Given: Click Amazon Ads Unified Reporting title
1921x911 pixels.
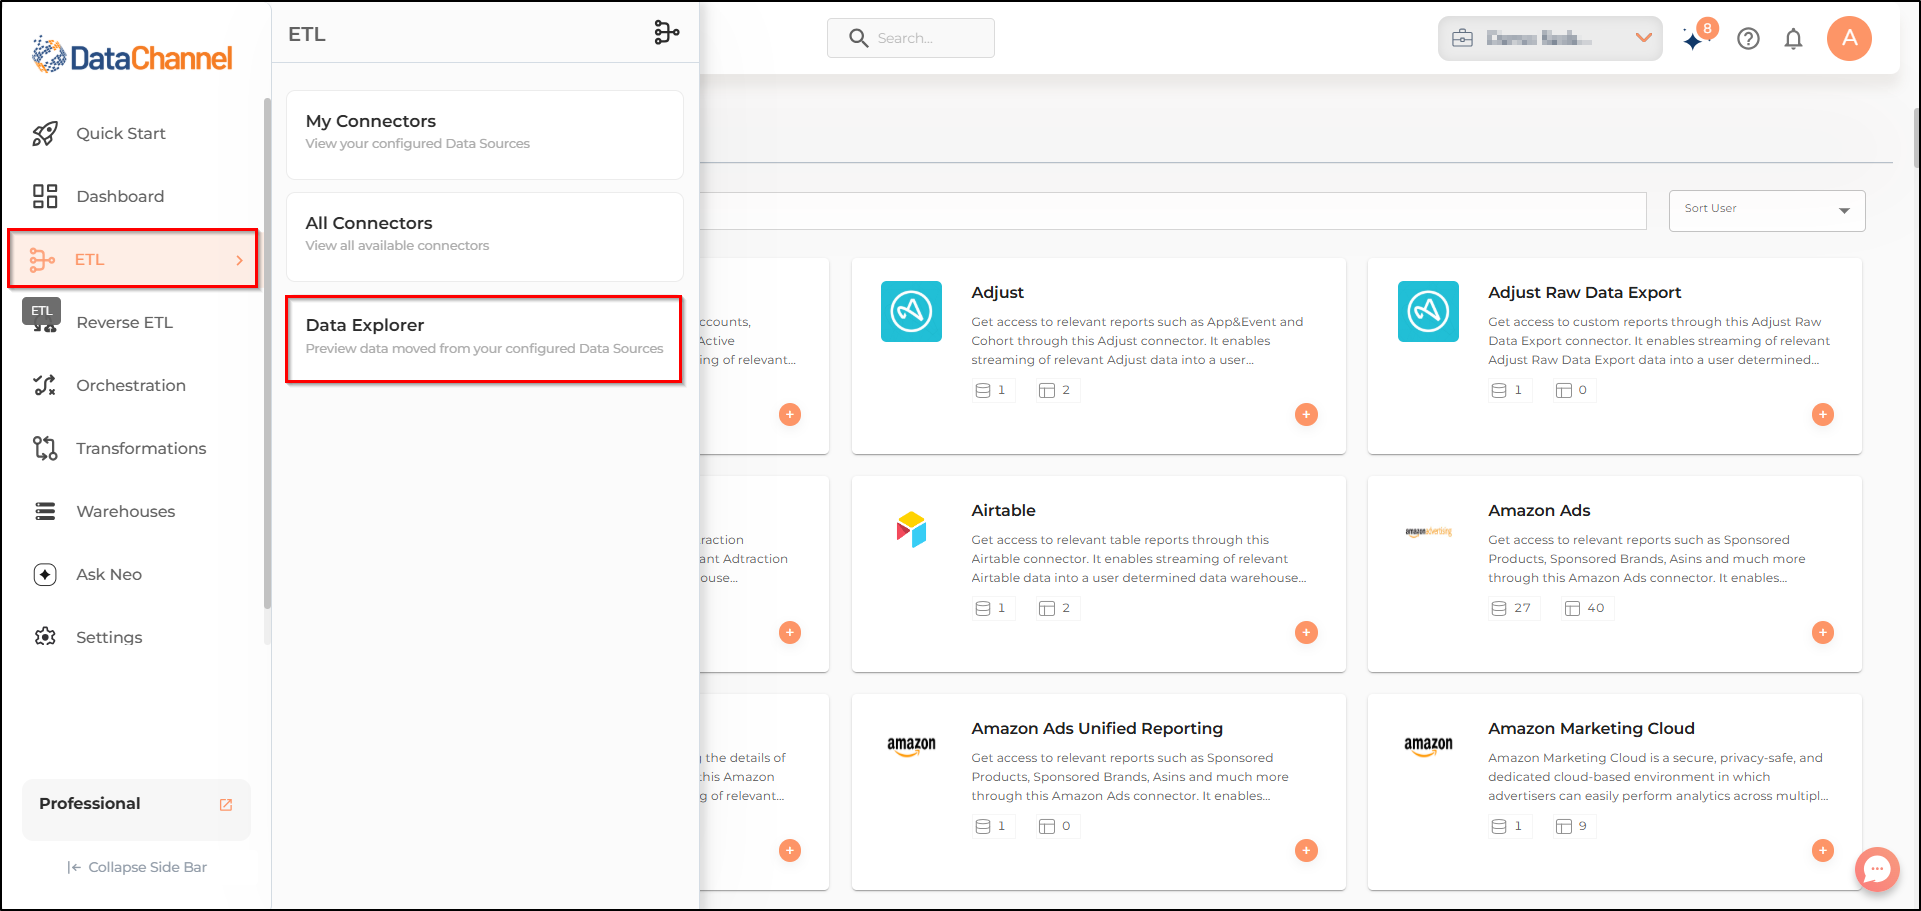Looking at the screenshot, I should tap(1097, 728).
